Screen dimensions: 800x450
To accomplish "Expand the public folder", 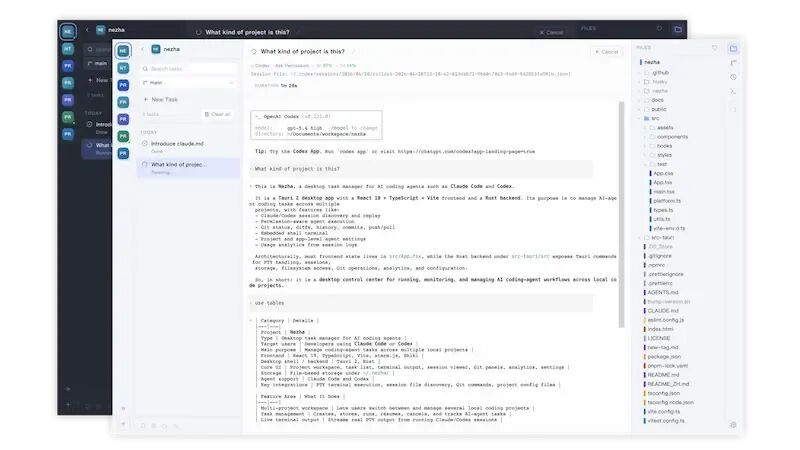I will (655, 109).
